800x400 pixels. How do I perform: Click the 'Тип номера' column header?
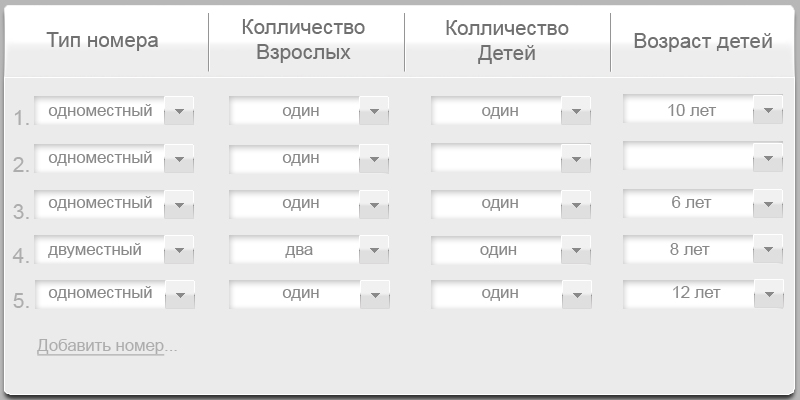[102, 41]
